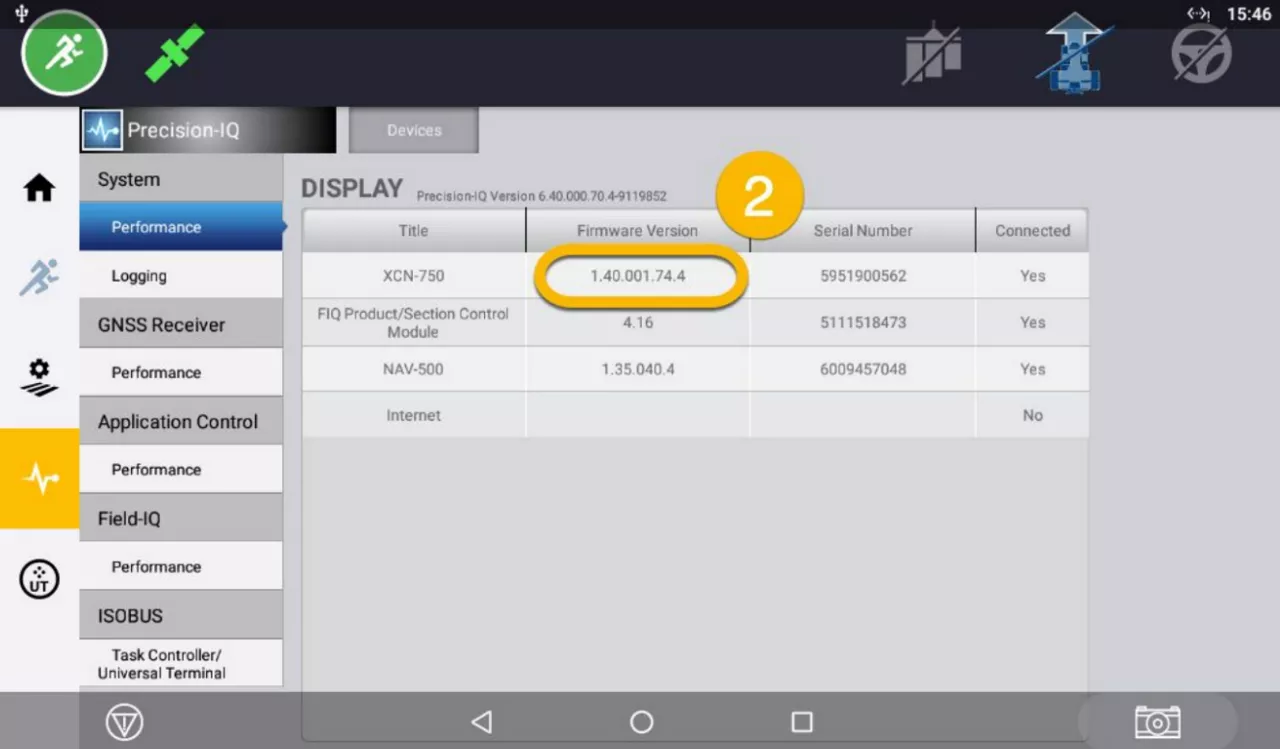
Task: Take a screenshot with the camera icon
Action: (1157, 722)
